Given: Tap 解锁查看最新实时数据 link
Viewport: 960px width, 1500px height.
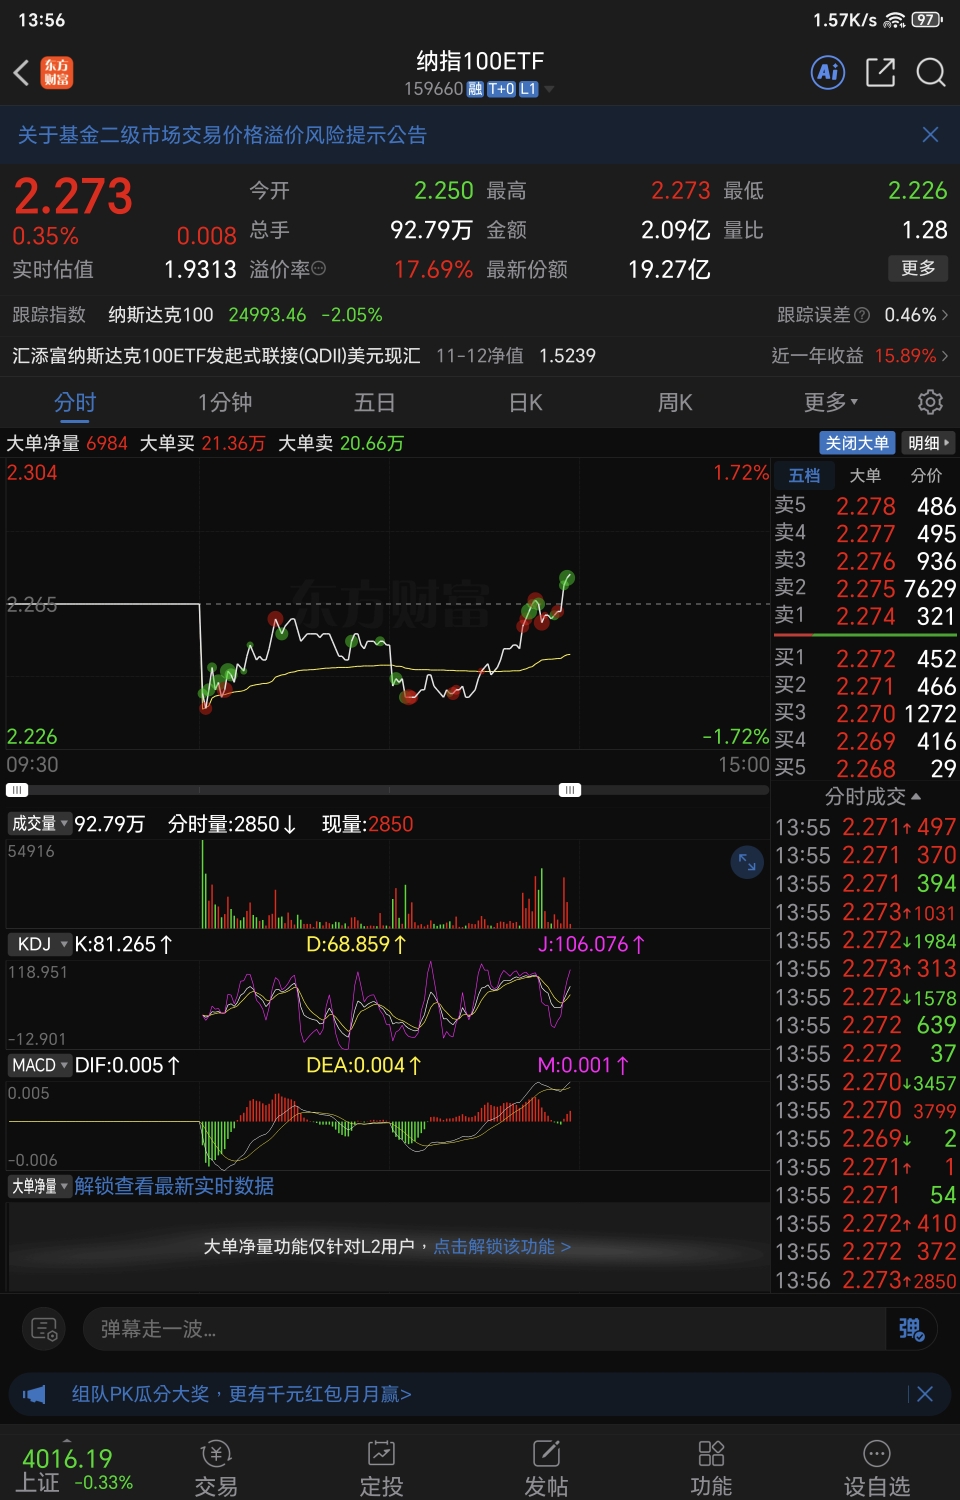Looking at the screenshot, I should (x=174, y=1186).
